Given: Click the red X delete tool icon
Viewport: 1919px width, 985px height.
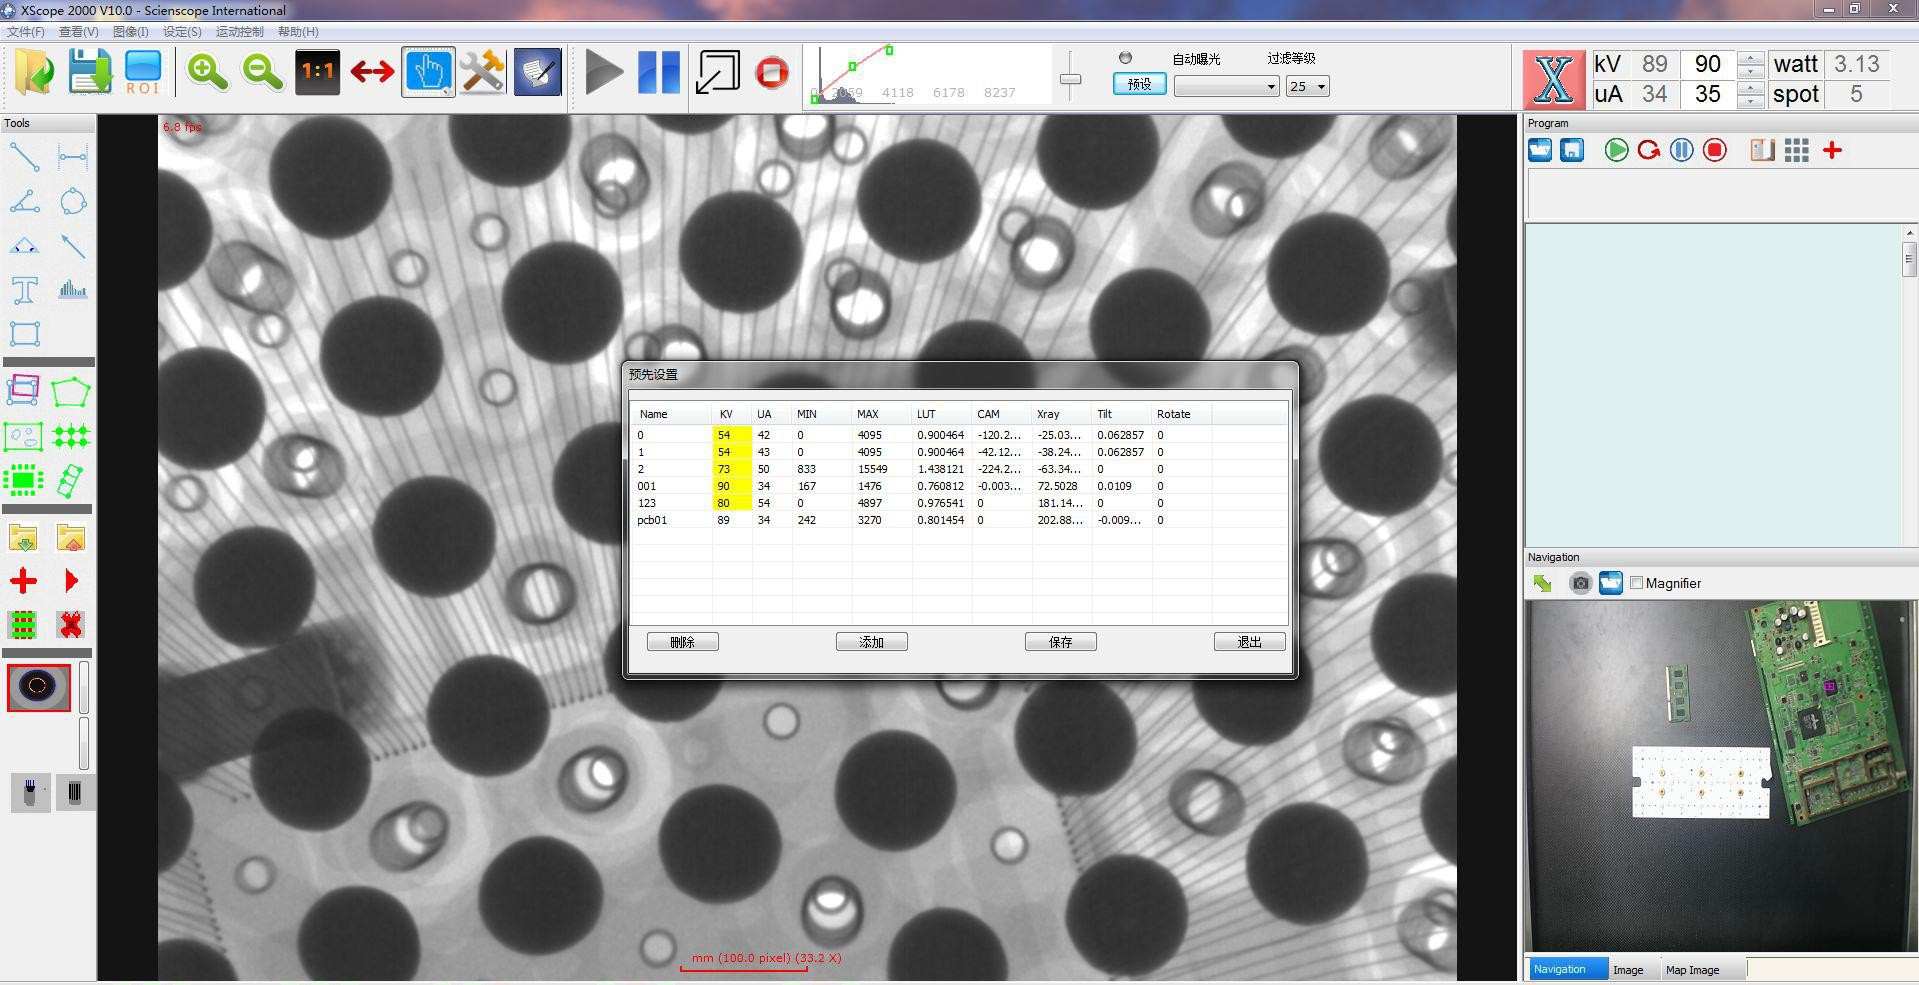Looking at the screenshot, I should [x=70, y=625].
